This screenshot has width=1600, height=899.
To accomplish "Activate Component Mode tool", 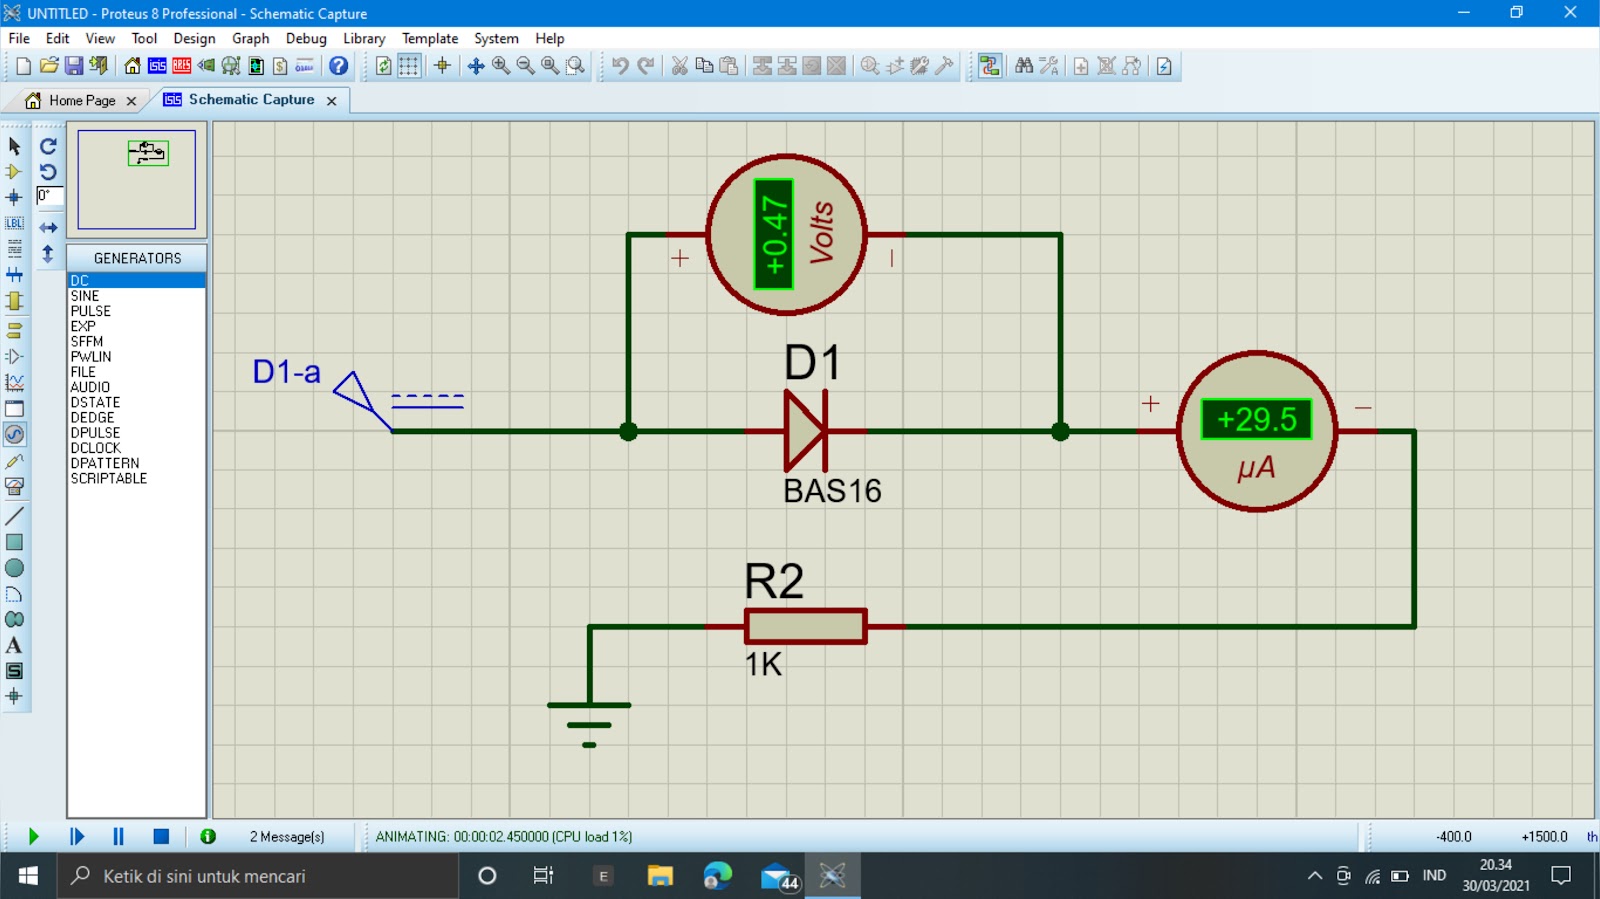I will pyautogui.click(x=14, y=172).
